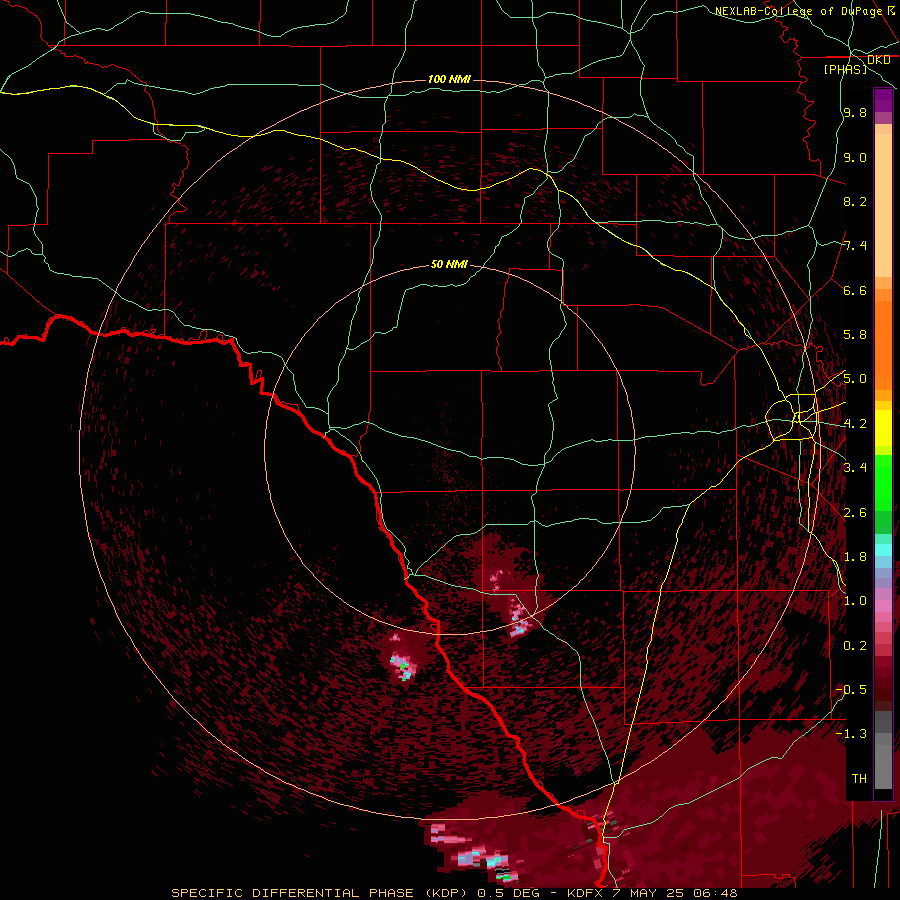The height and width of the screenshot is (900, 900).
Task: Pick the yellow segment of the color bar
Action: pos(883,428)
